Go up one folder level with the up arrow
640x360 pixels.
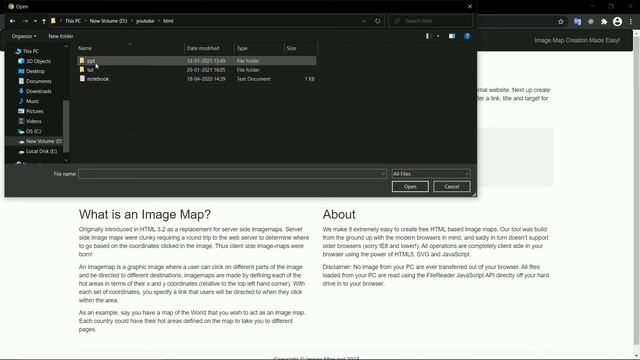44,21
